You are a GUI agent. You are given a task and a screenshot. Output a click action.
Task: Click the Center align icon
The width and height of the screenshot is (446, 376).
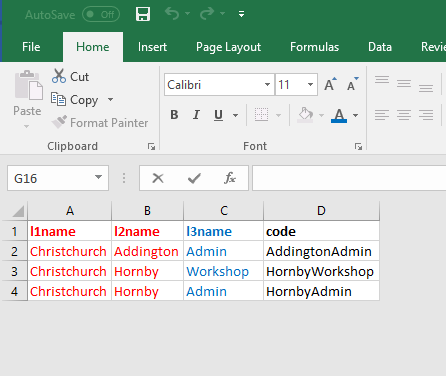(x=404, y=115)
